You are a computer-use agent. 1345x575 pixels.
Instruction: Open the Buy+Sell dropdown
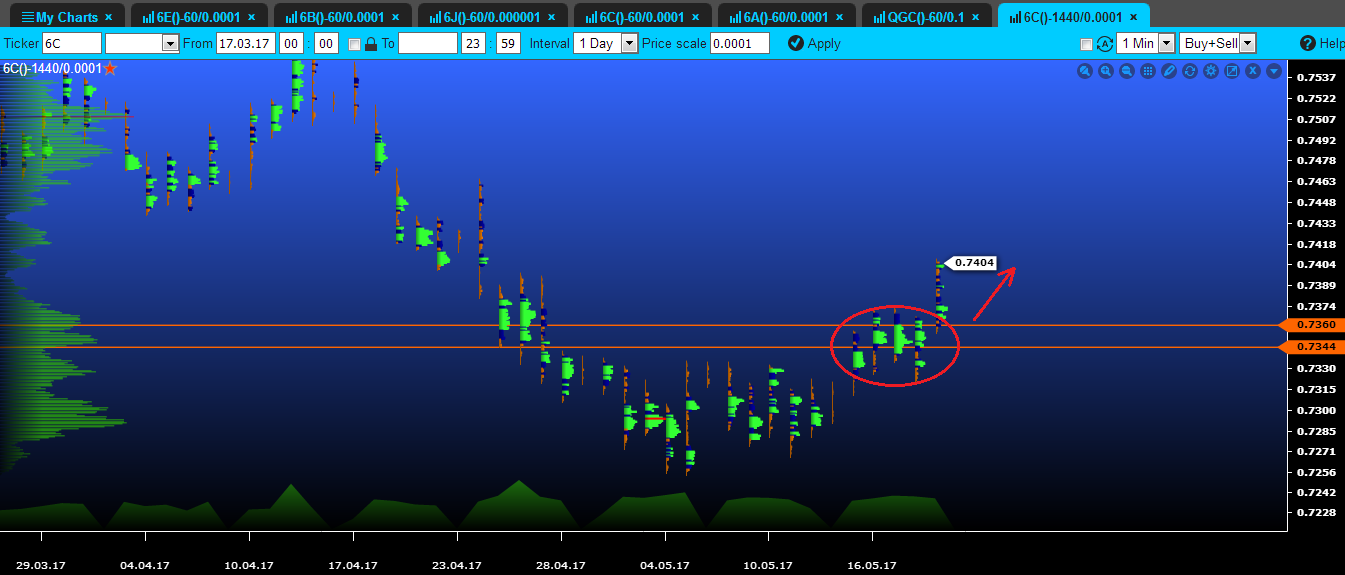[1218, 43]
